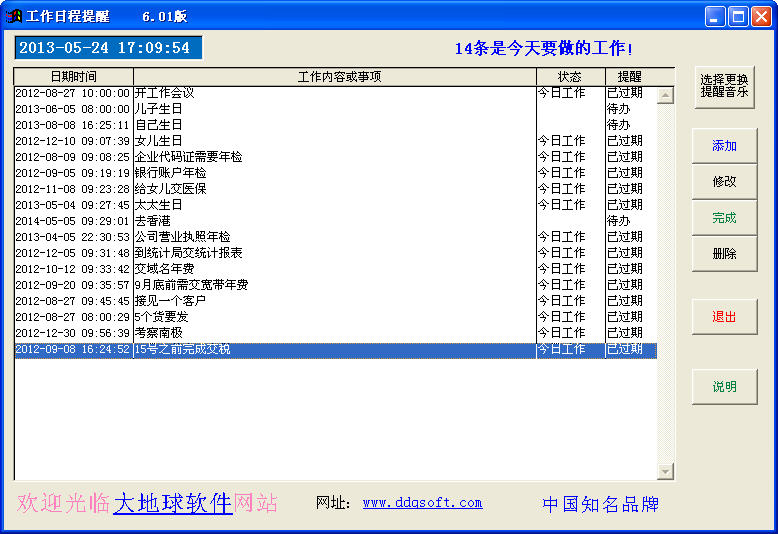Click the 提醒 column header
The height and width of the screenshot is (534, 778).
(x=640, y=77)
